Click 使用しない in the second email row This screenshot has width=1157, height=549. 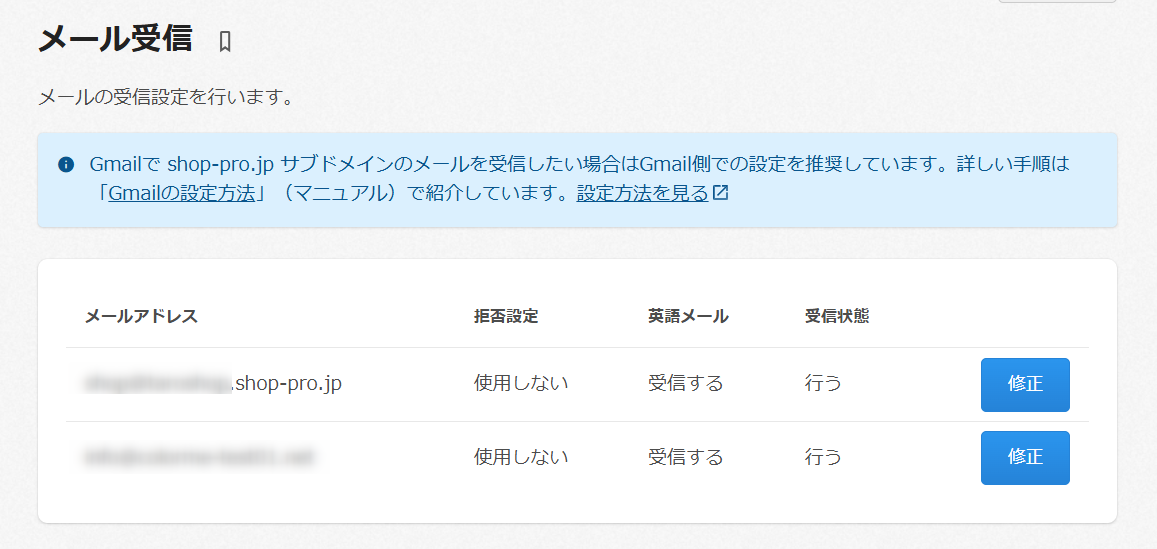(521, 457)
